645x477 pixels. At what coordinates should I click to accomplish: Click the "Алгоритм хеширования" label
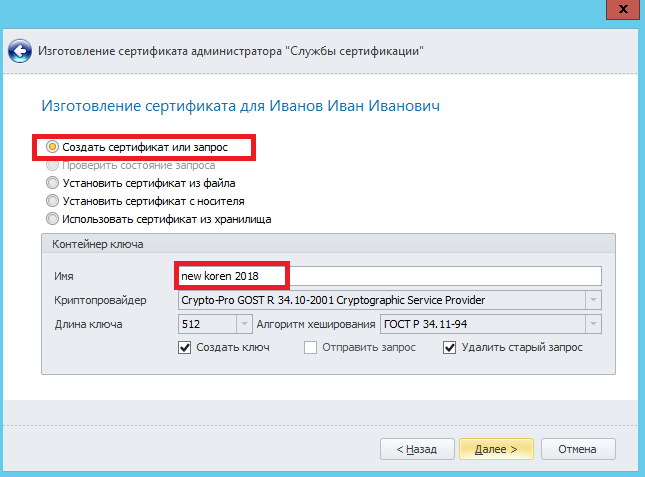[316, 324]
